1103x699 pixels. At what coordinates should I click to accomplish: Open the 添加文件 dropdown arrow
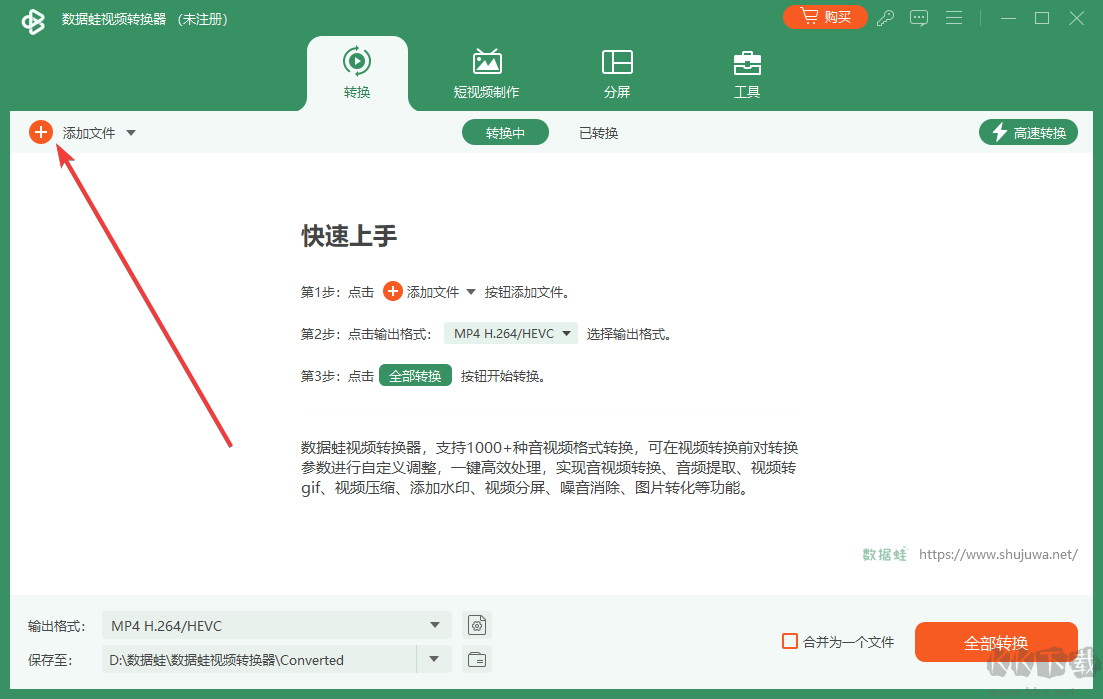pos(131,132)
